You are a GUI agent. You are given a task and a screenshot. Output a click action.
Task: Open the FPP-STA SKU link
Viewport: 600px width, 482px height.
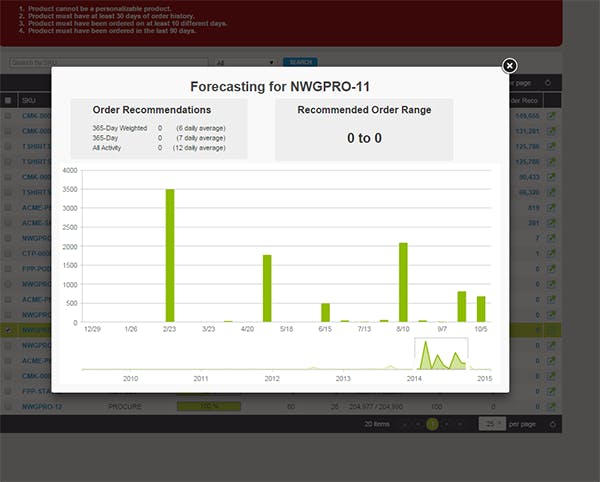[x=36, y=391]
